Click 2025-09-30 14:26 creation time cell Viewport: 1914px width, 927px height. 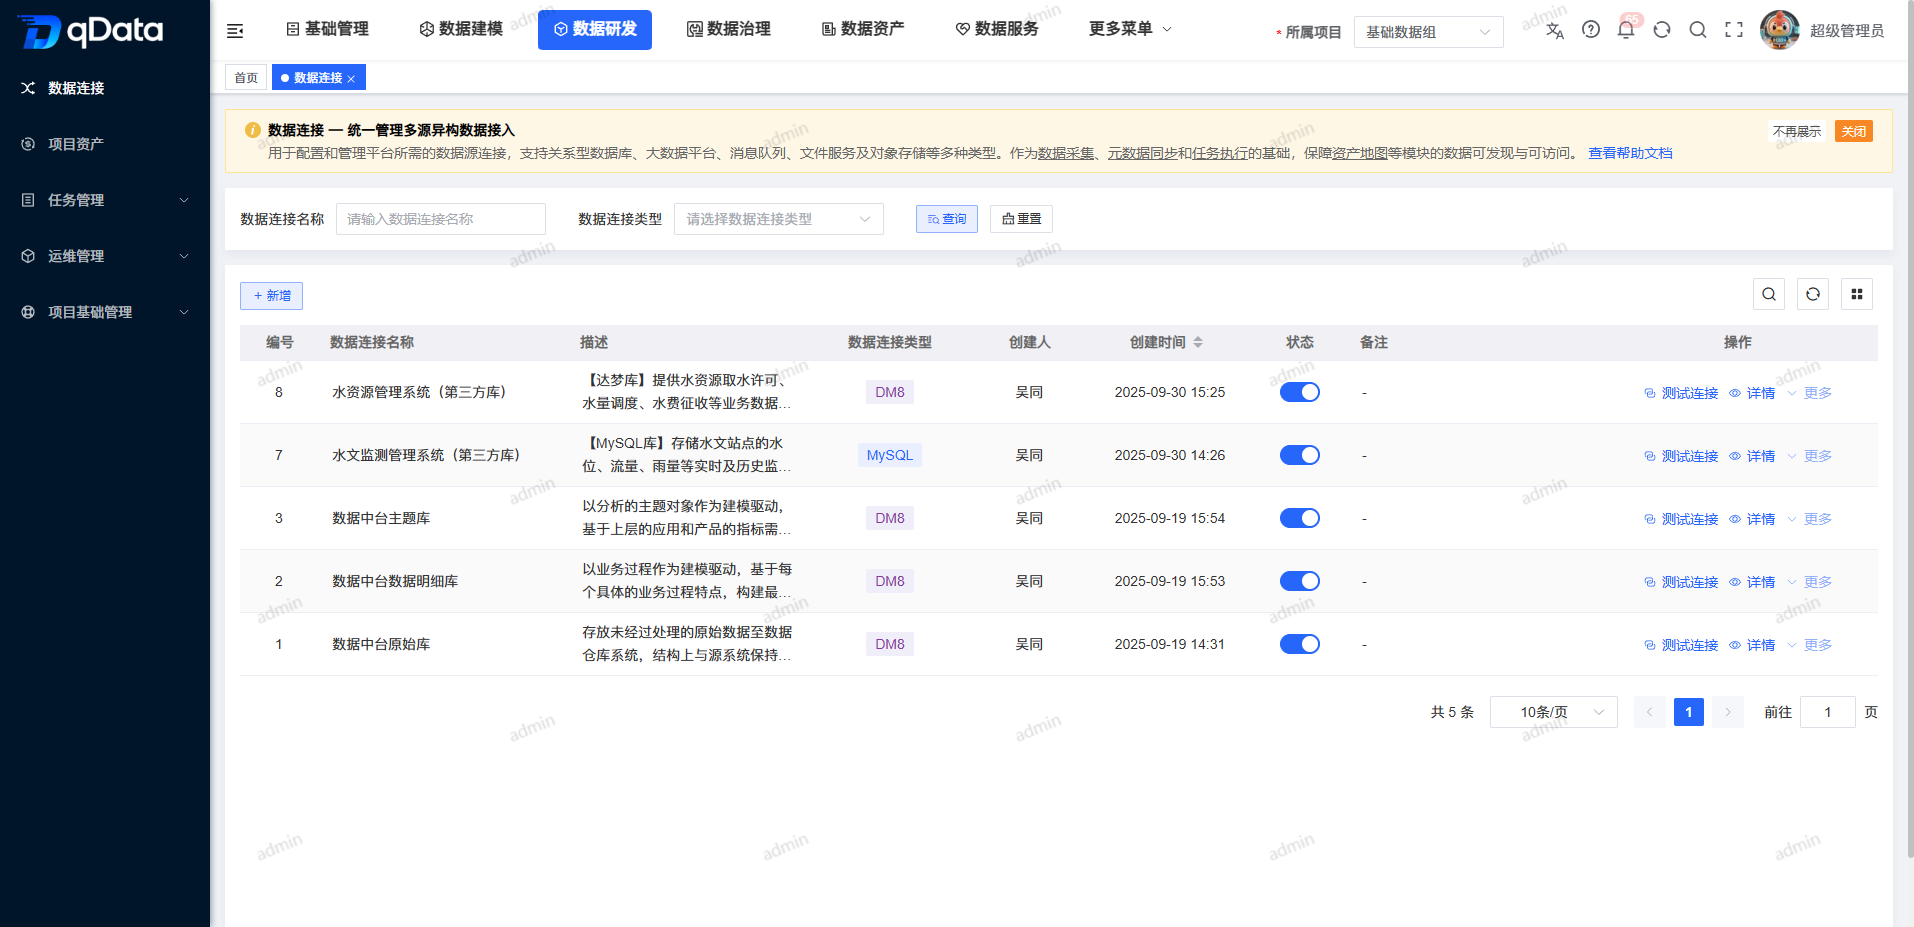pyautogui.click(x=1170, y=455)
